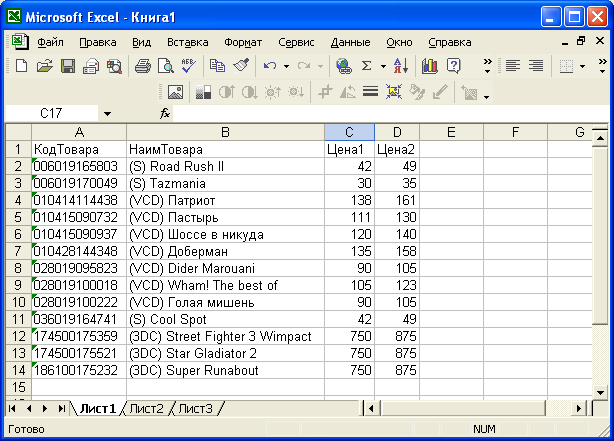Click the Insert Function fx button
The width and height of the screenshot is (614, 441).
click(165, 114)
